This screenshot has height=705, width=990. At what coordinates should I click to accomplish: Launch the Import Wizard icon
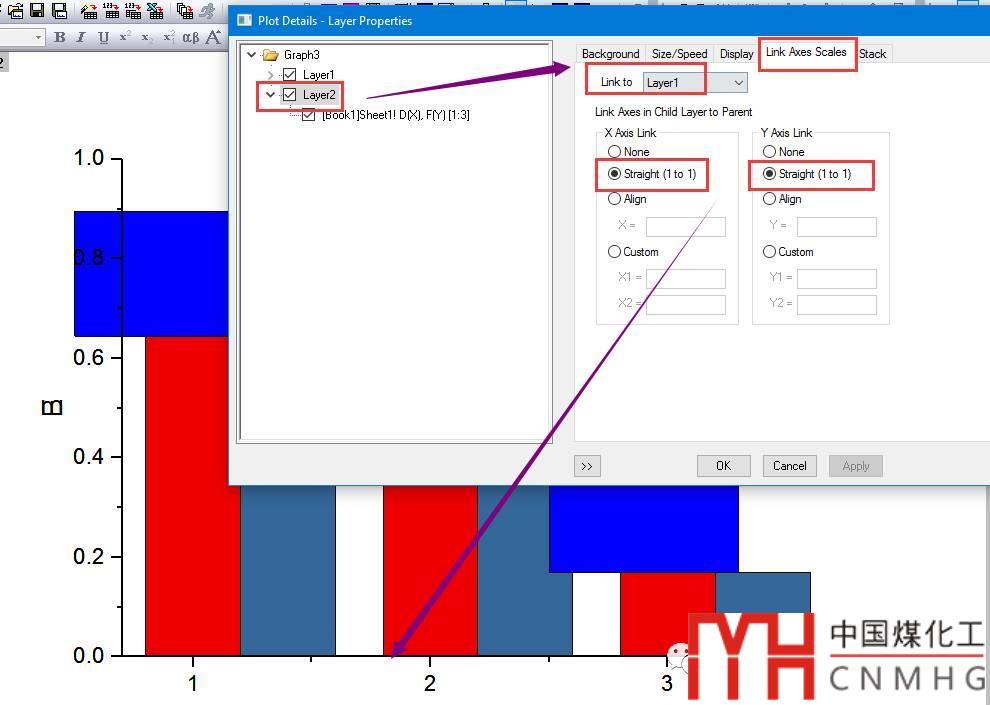(x=89, y=11)
